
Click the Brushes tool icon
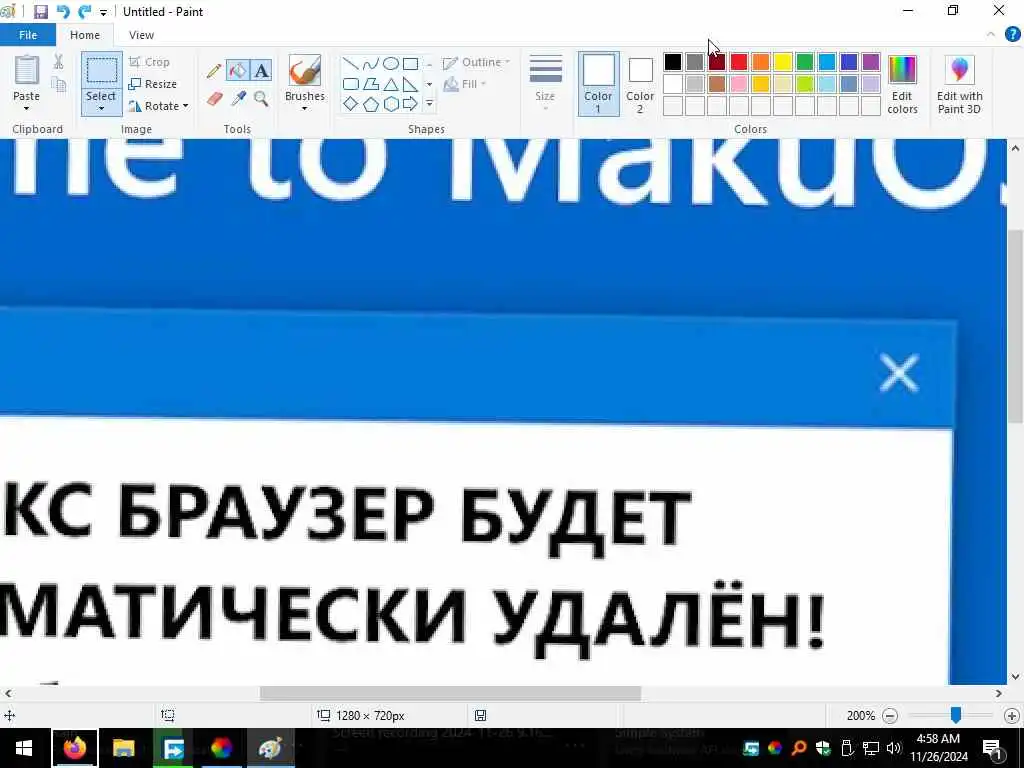(304, 71)
